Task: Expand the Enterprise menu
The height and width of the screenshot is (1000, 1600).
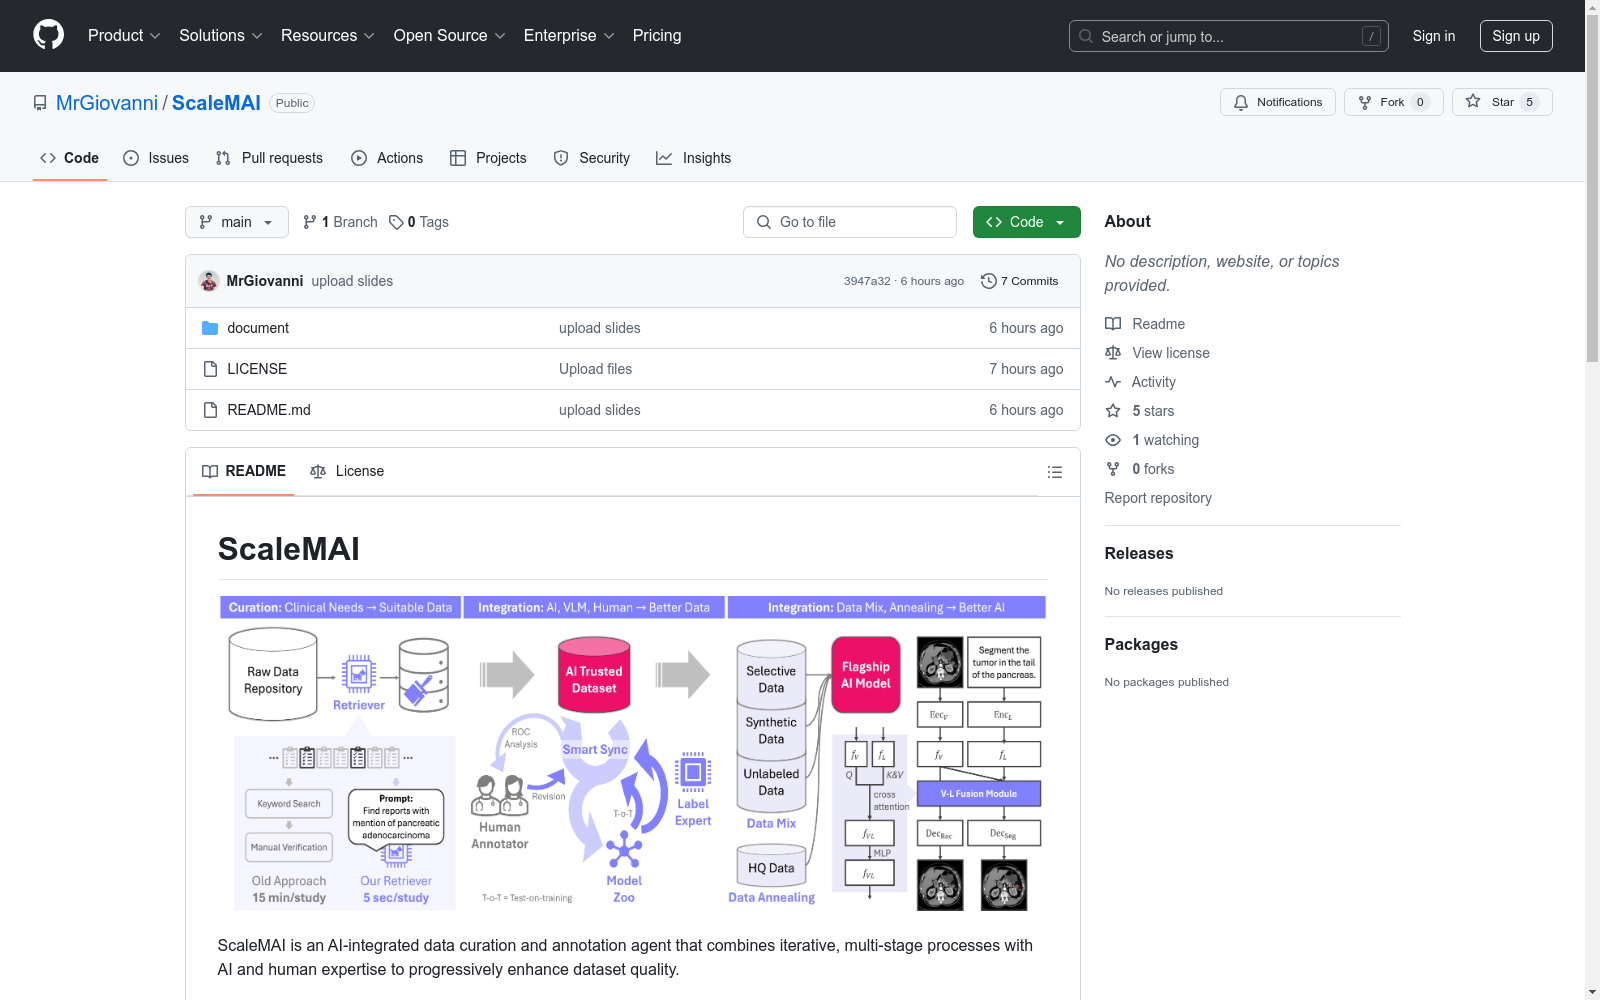Action: [x=569, y=36]
